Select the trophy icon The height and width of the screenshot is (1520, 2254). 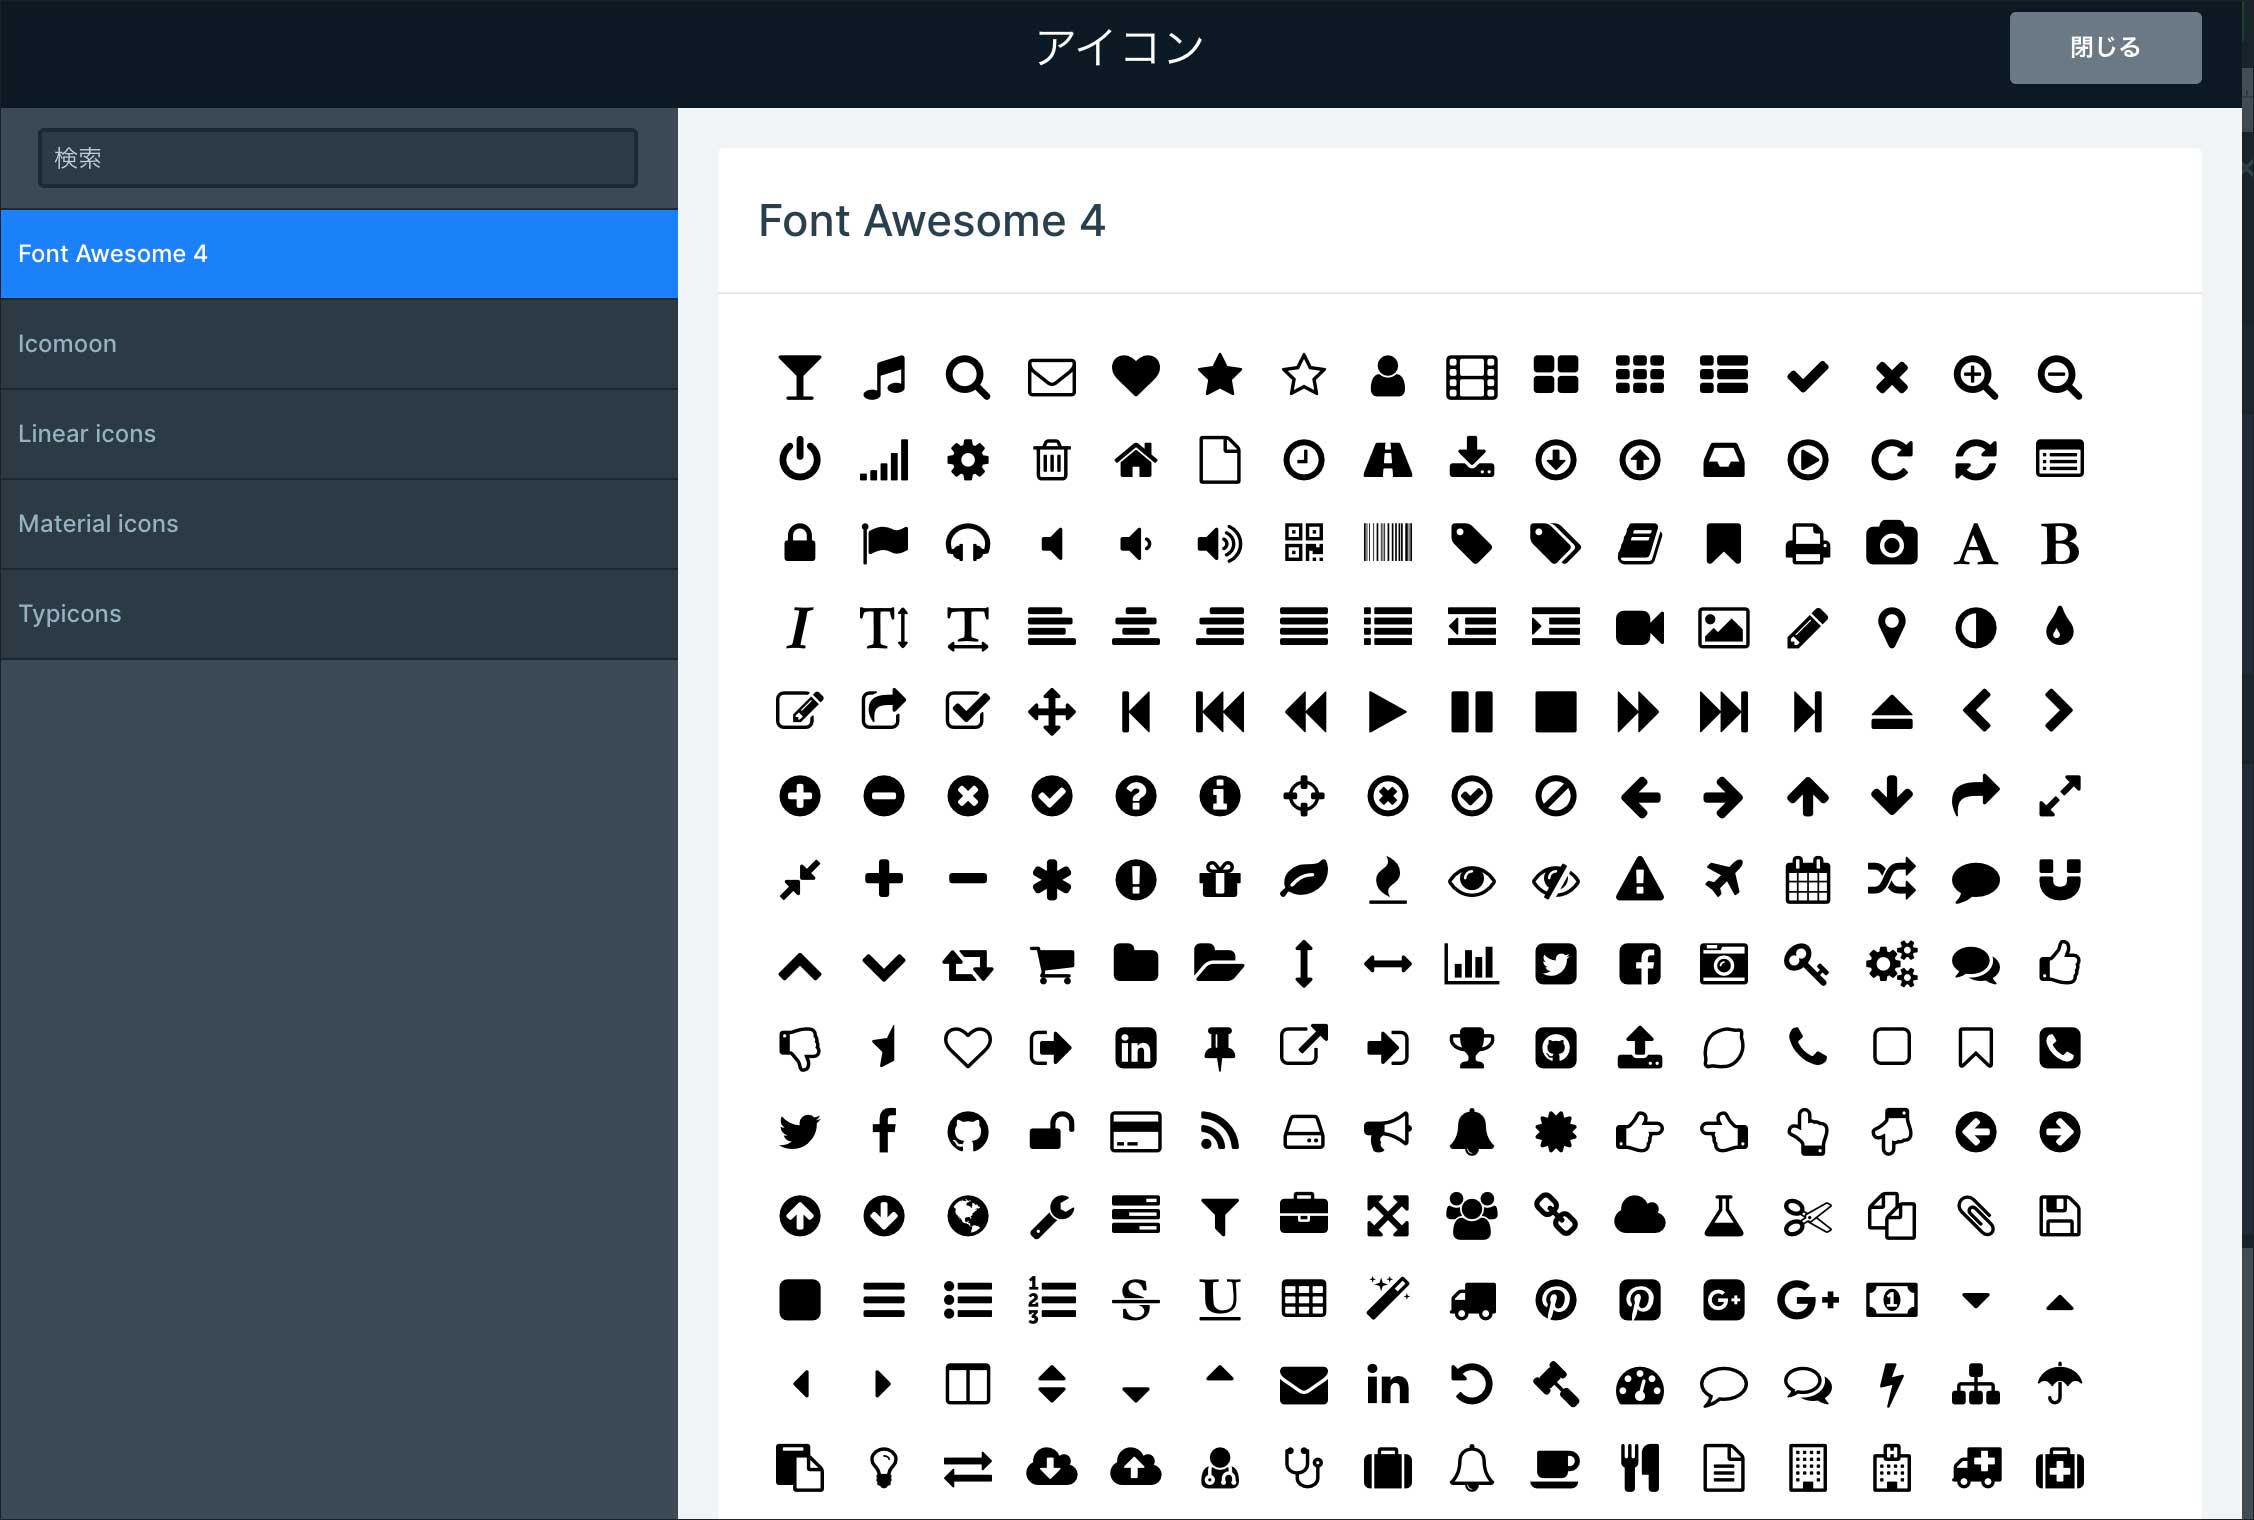[1471, 1048]
